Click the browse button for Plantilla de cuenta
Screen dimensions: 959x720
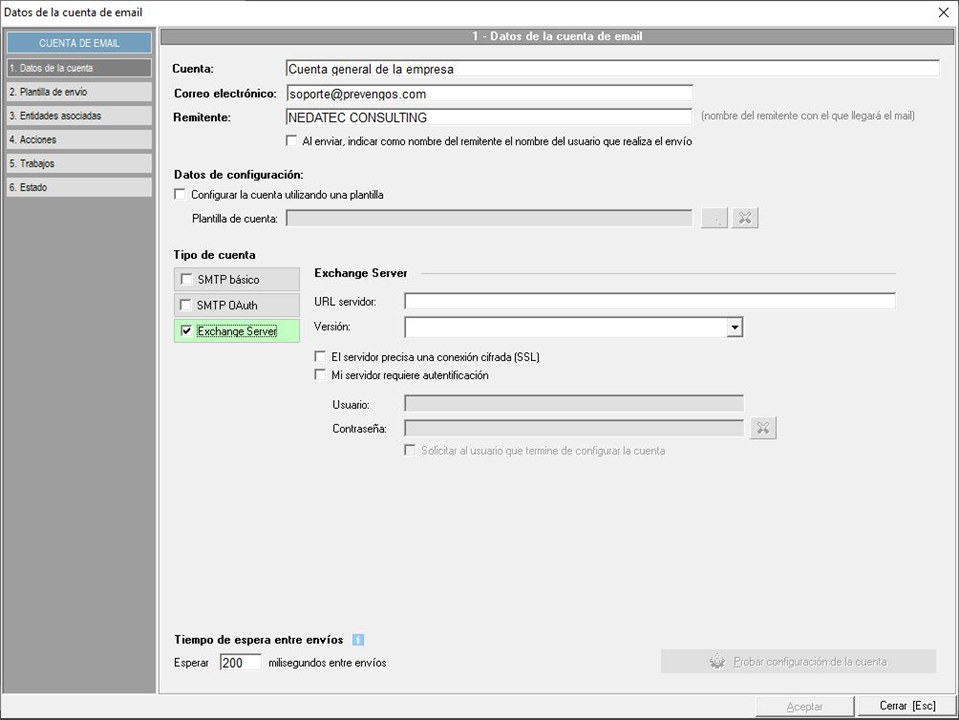coord(714,218)
